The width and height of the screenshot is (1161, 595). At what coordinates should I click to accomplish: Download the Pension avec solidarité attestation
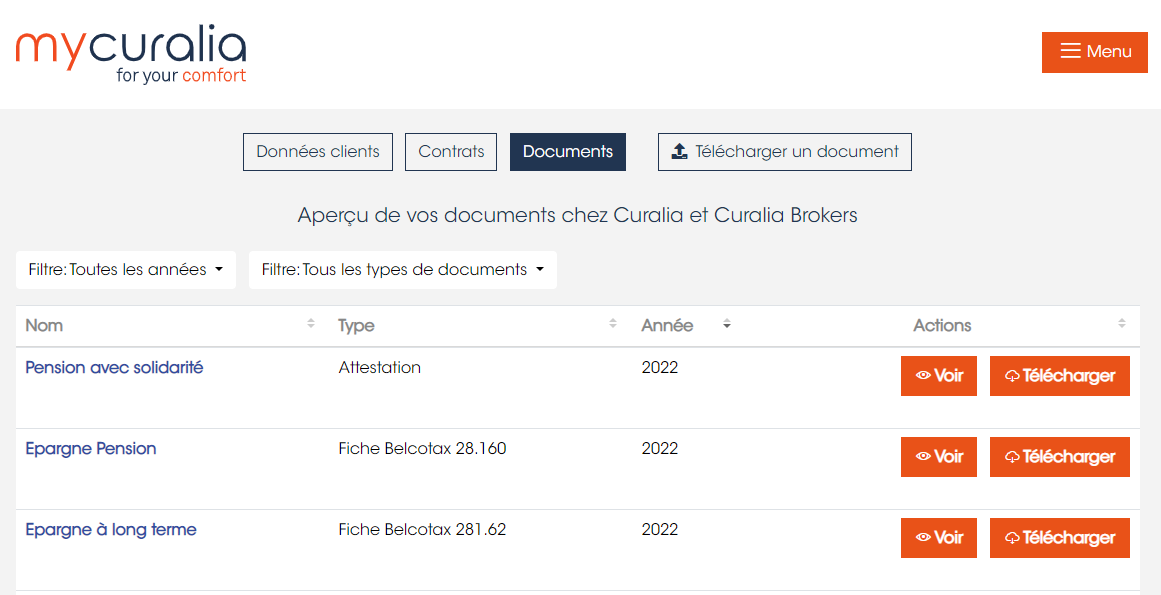(1060, 376)
